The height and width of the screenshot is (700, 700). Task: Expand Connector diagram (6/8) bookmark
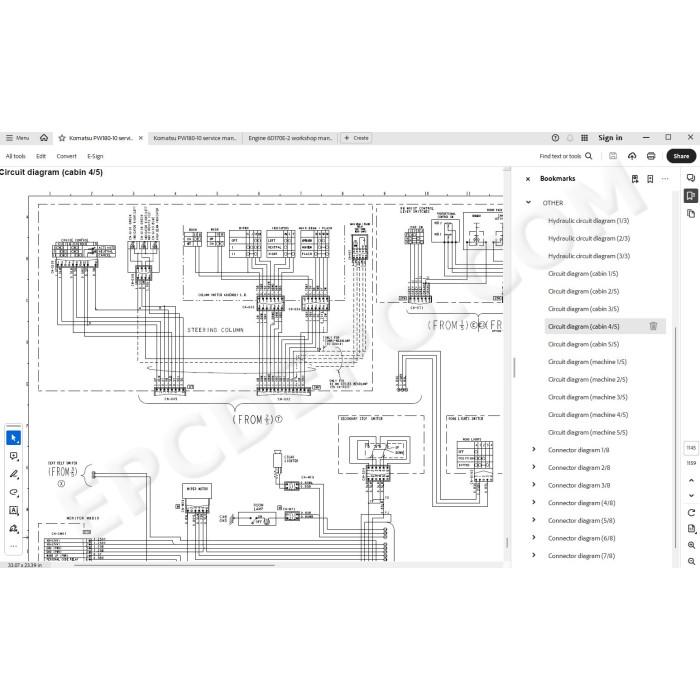[534, 538]
